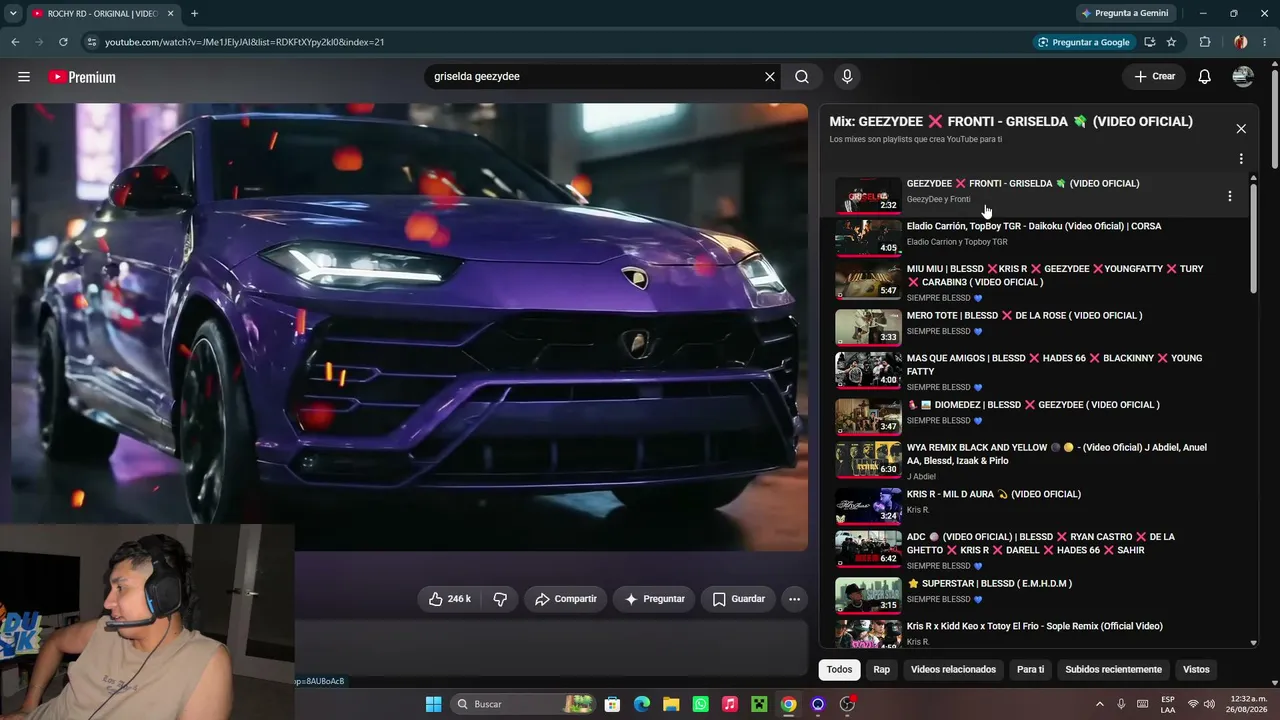Click the YouTube search input field
Screen dimensions: 1280x720
(x=595, y=77)
